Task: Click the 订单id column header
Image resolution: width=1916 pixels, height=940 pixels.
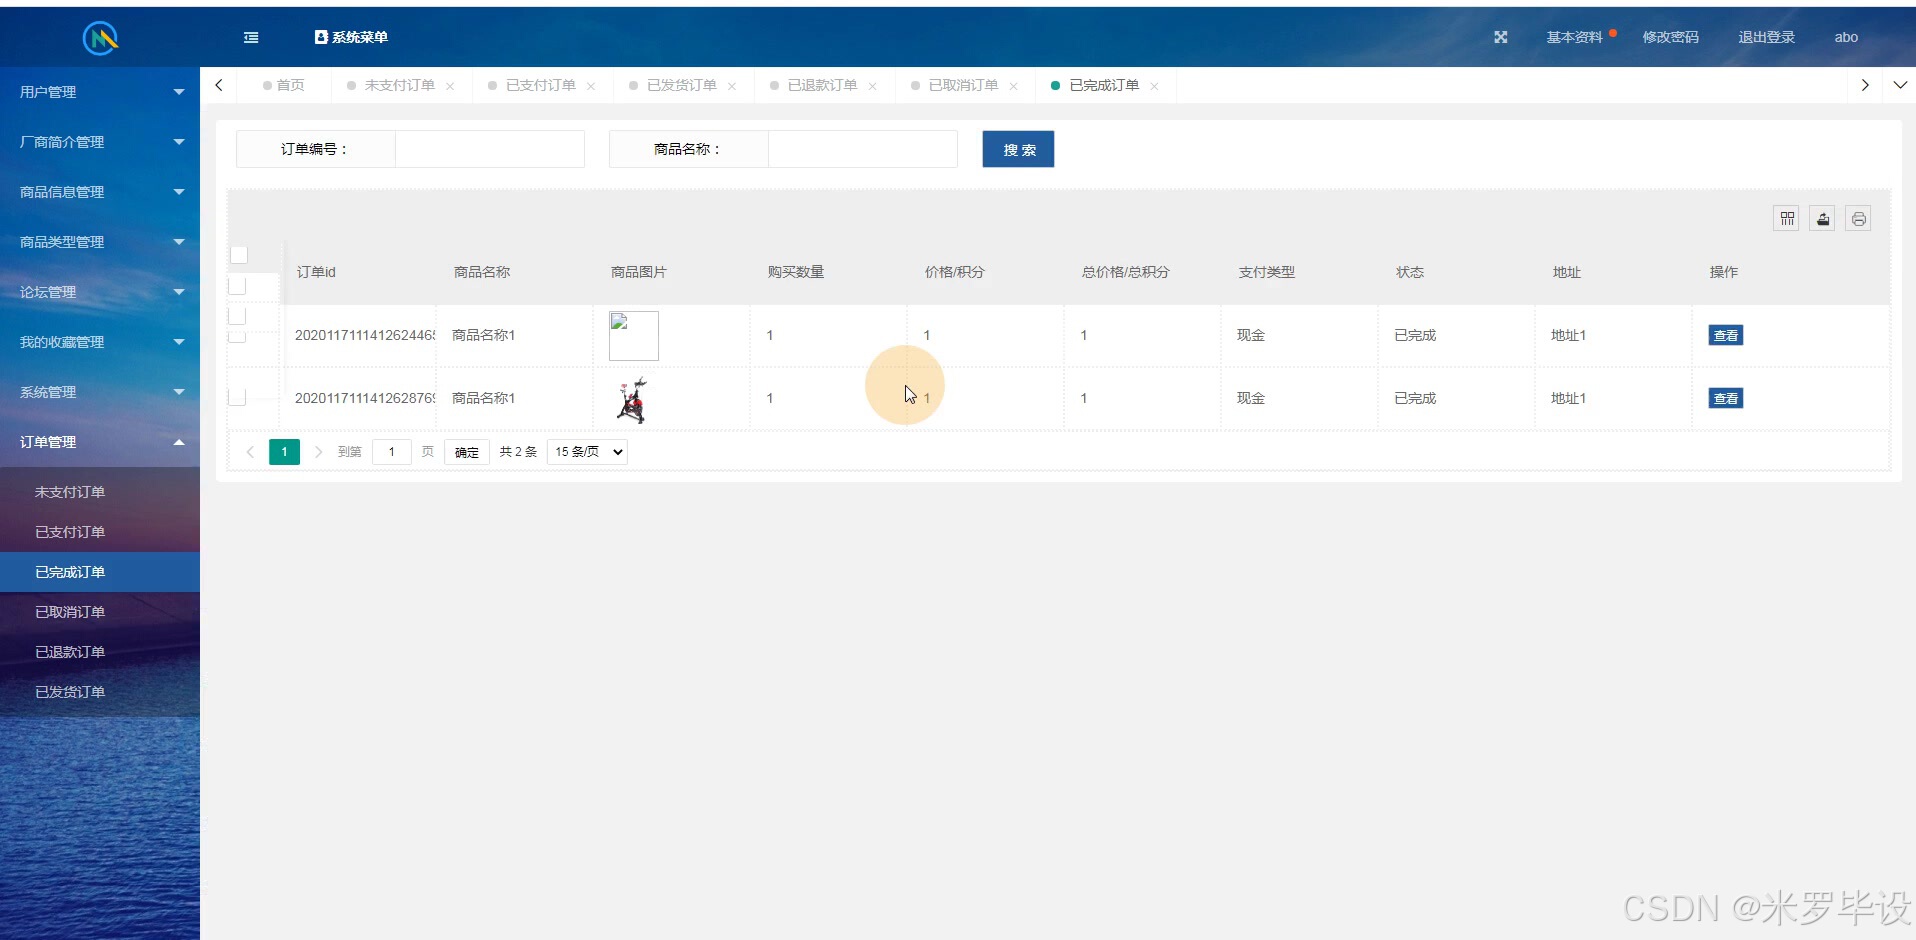Action: click(x=316, y=272)
